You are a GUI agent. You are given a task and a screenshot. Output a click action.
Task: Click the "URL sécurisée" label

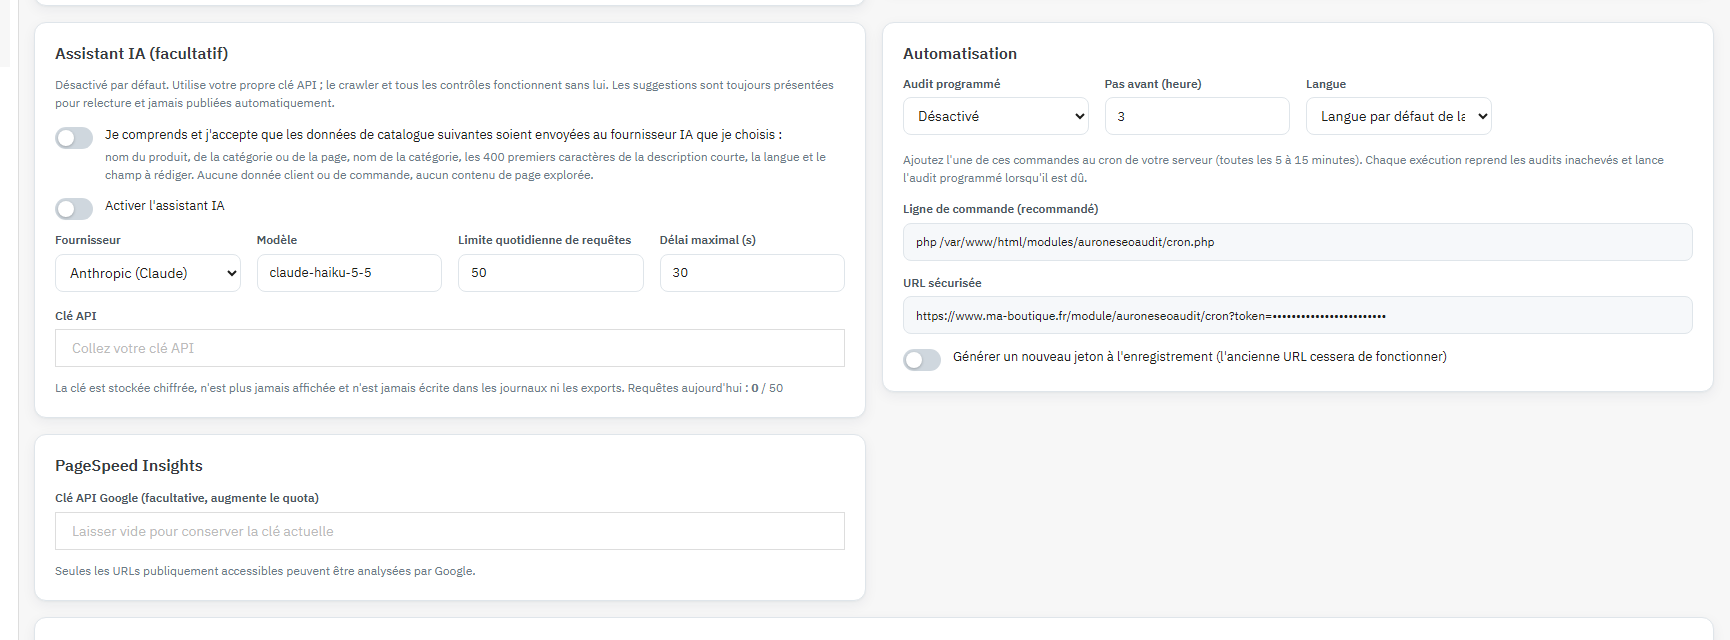pyautogui.click(x=942, y=283)
